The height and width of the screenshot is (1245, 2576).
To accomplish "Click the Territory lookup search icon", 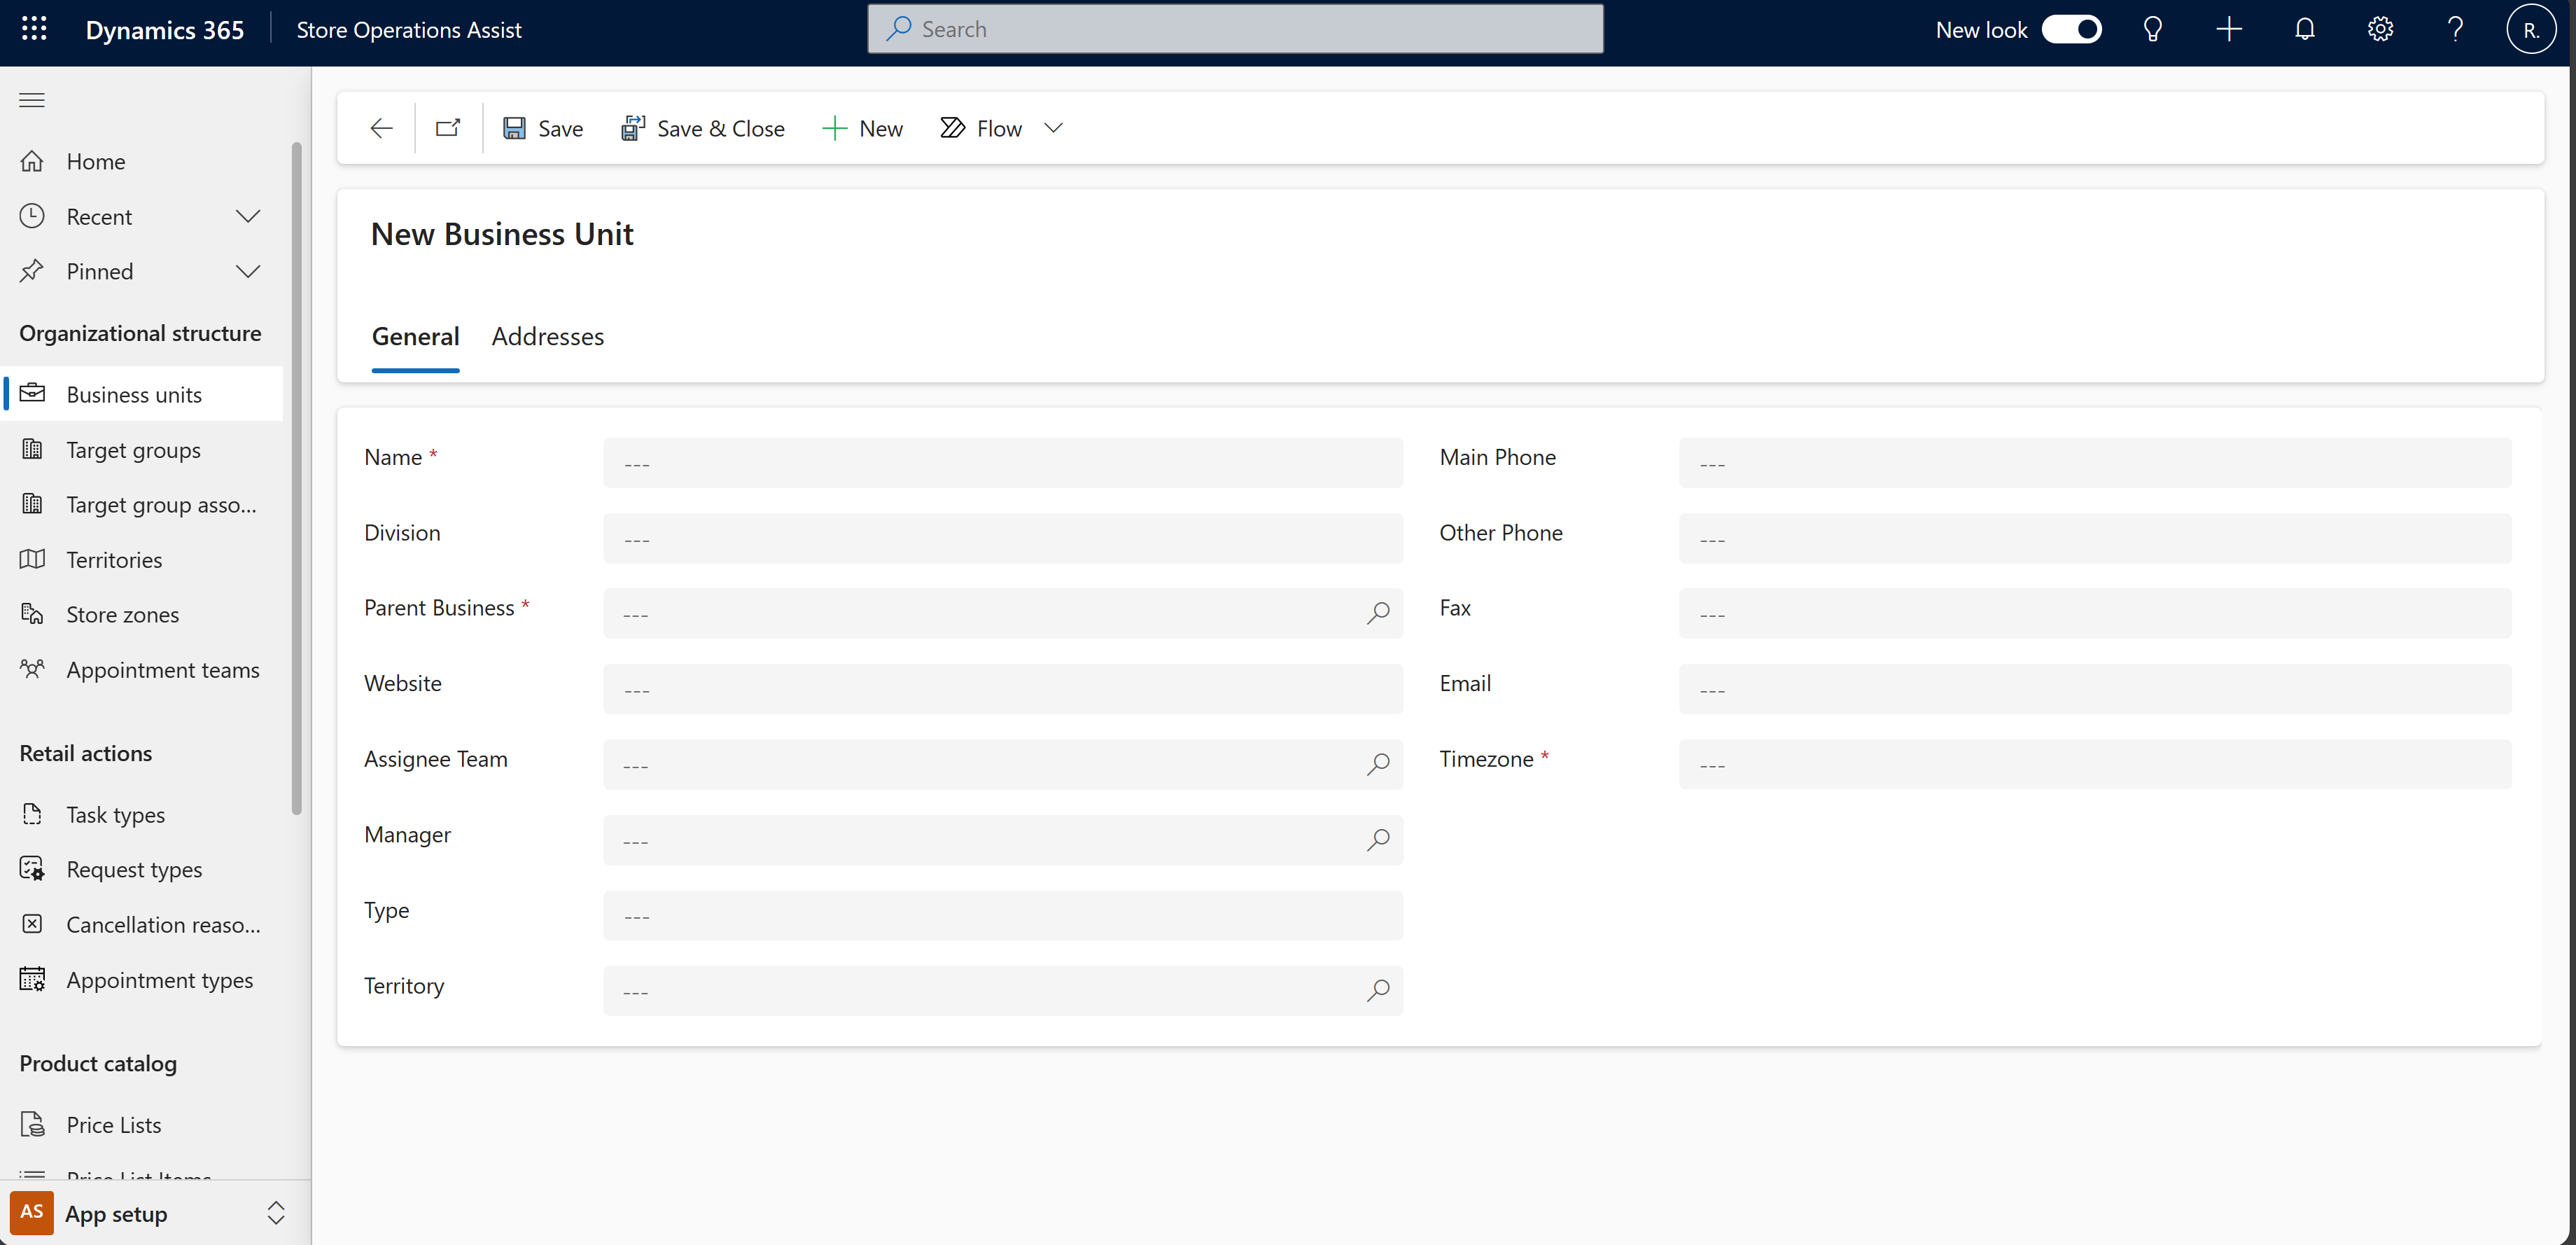I will click(1377, 989).
